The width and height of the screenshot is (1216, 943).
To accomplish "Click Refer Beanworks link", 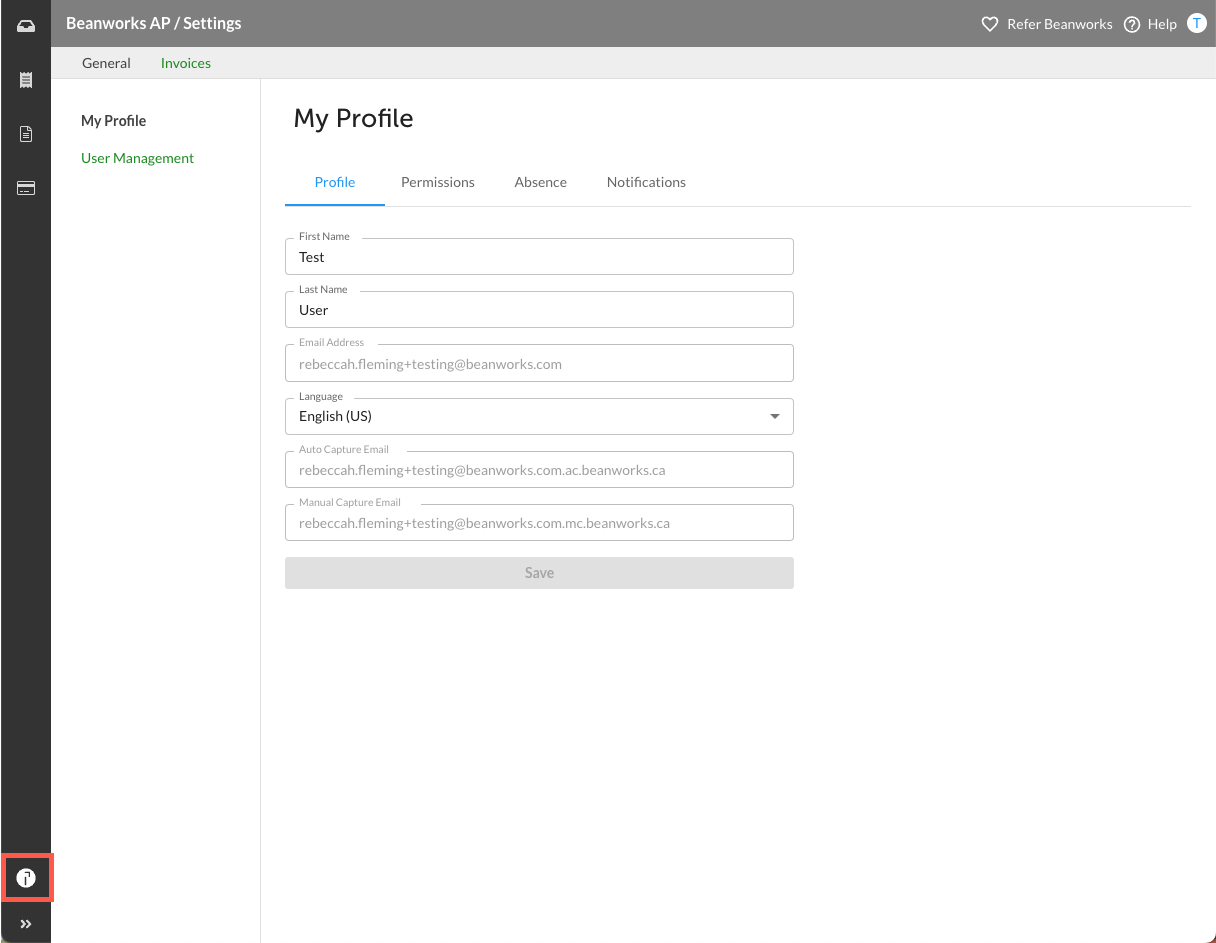I will 1059,24.
